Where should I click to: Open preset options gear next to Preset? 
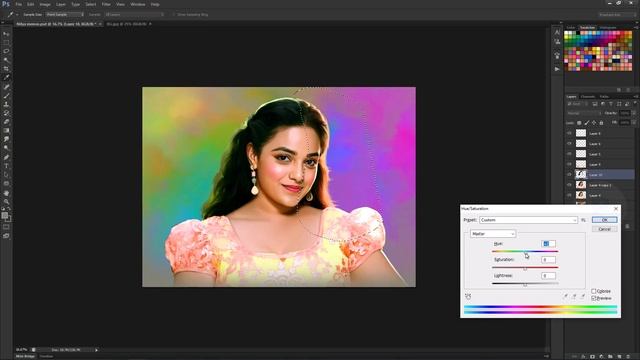tap(583, 220)
